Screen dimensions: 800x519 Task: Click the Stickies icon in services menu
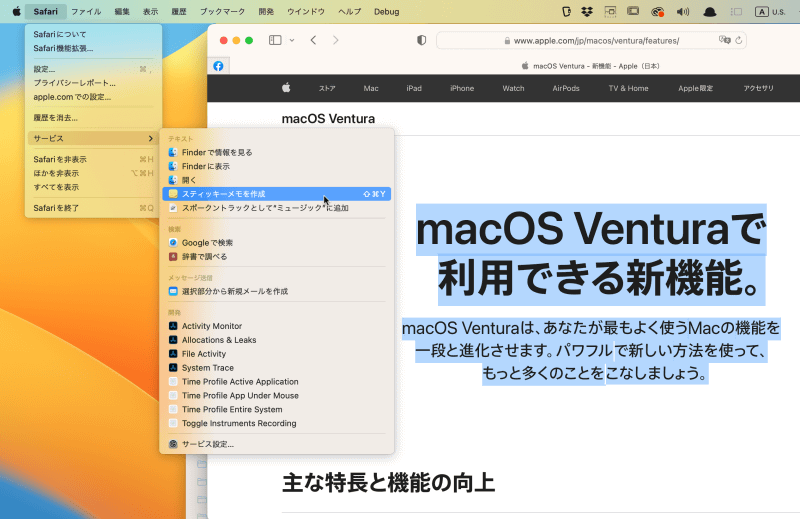(x=173, y=193)
